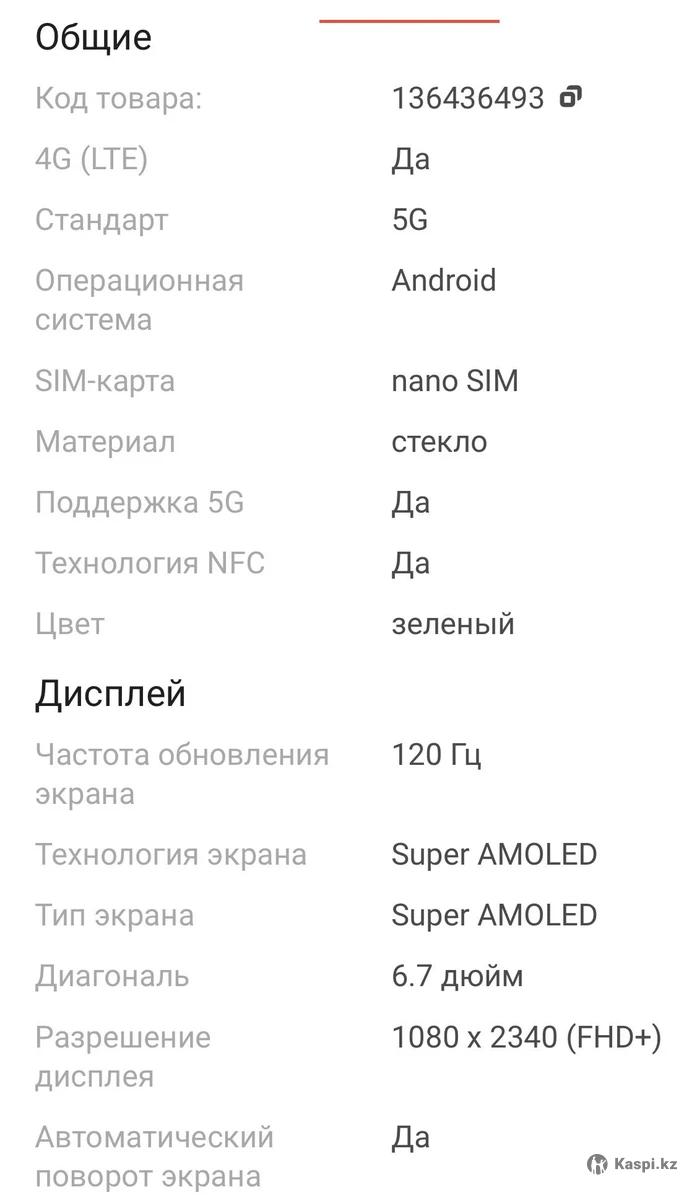This screenshot has height=1200, width=697.
Task: Select product code number 136436493
Action: pos(468,98)
